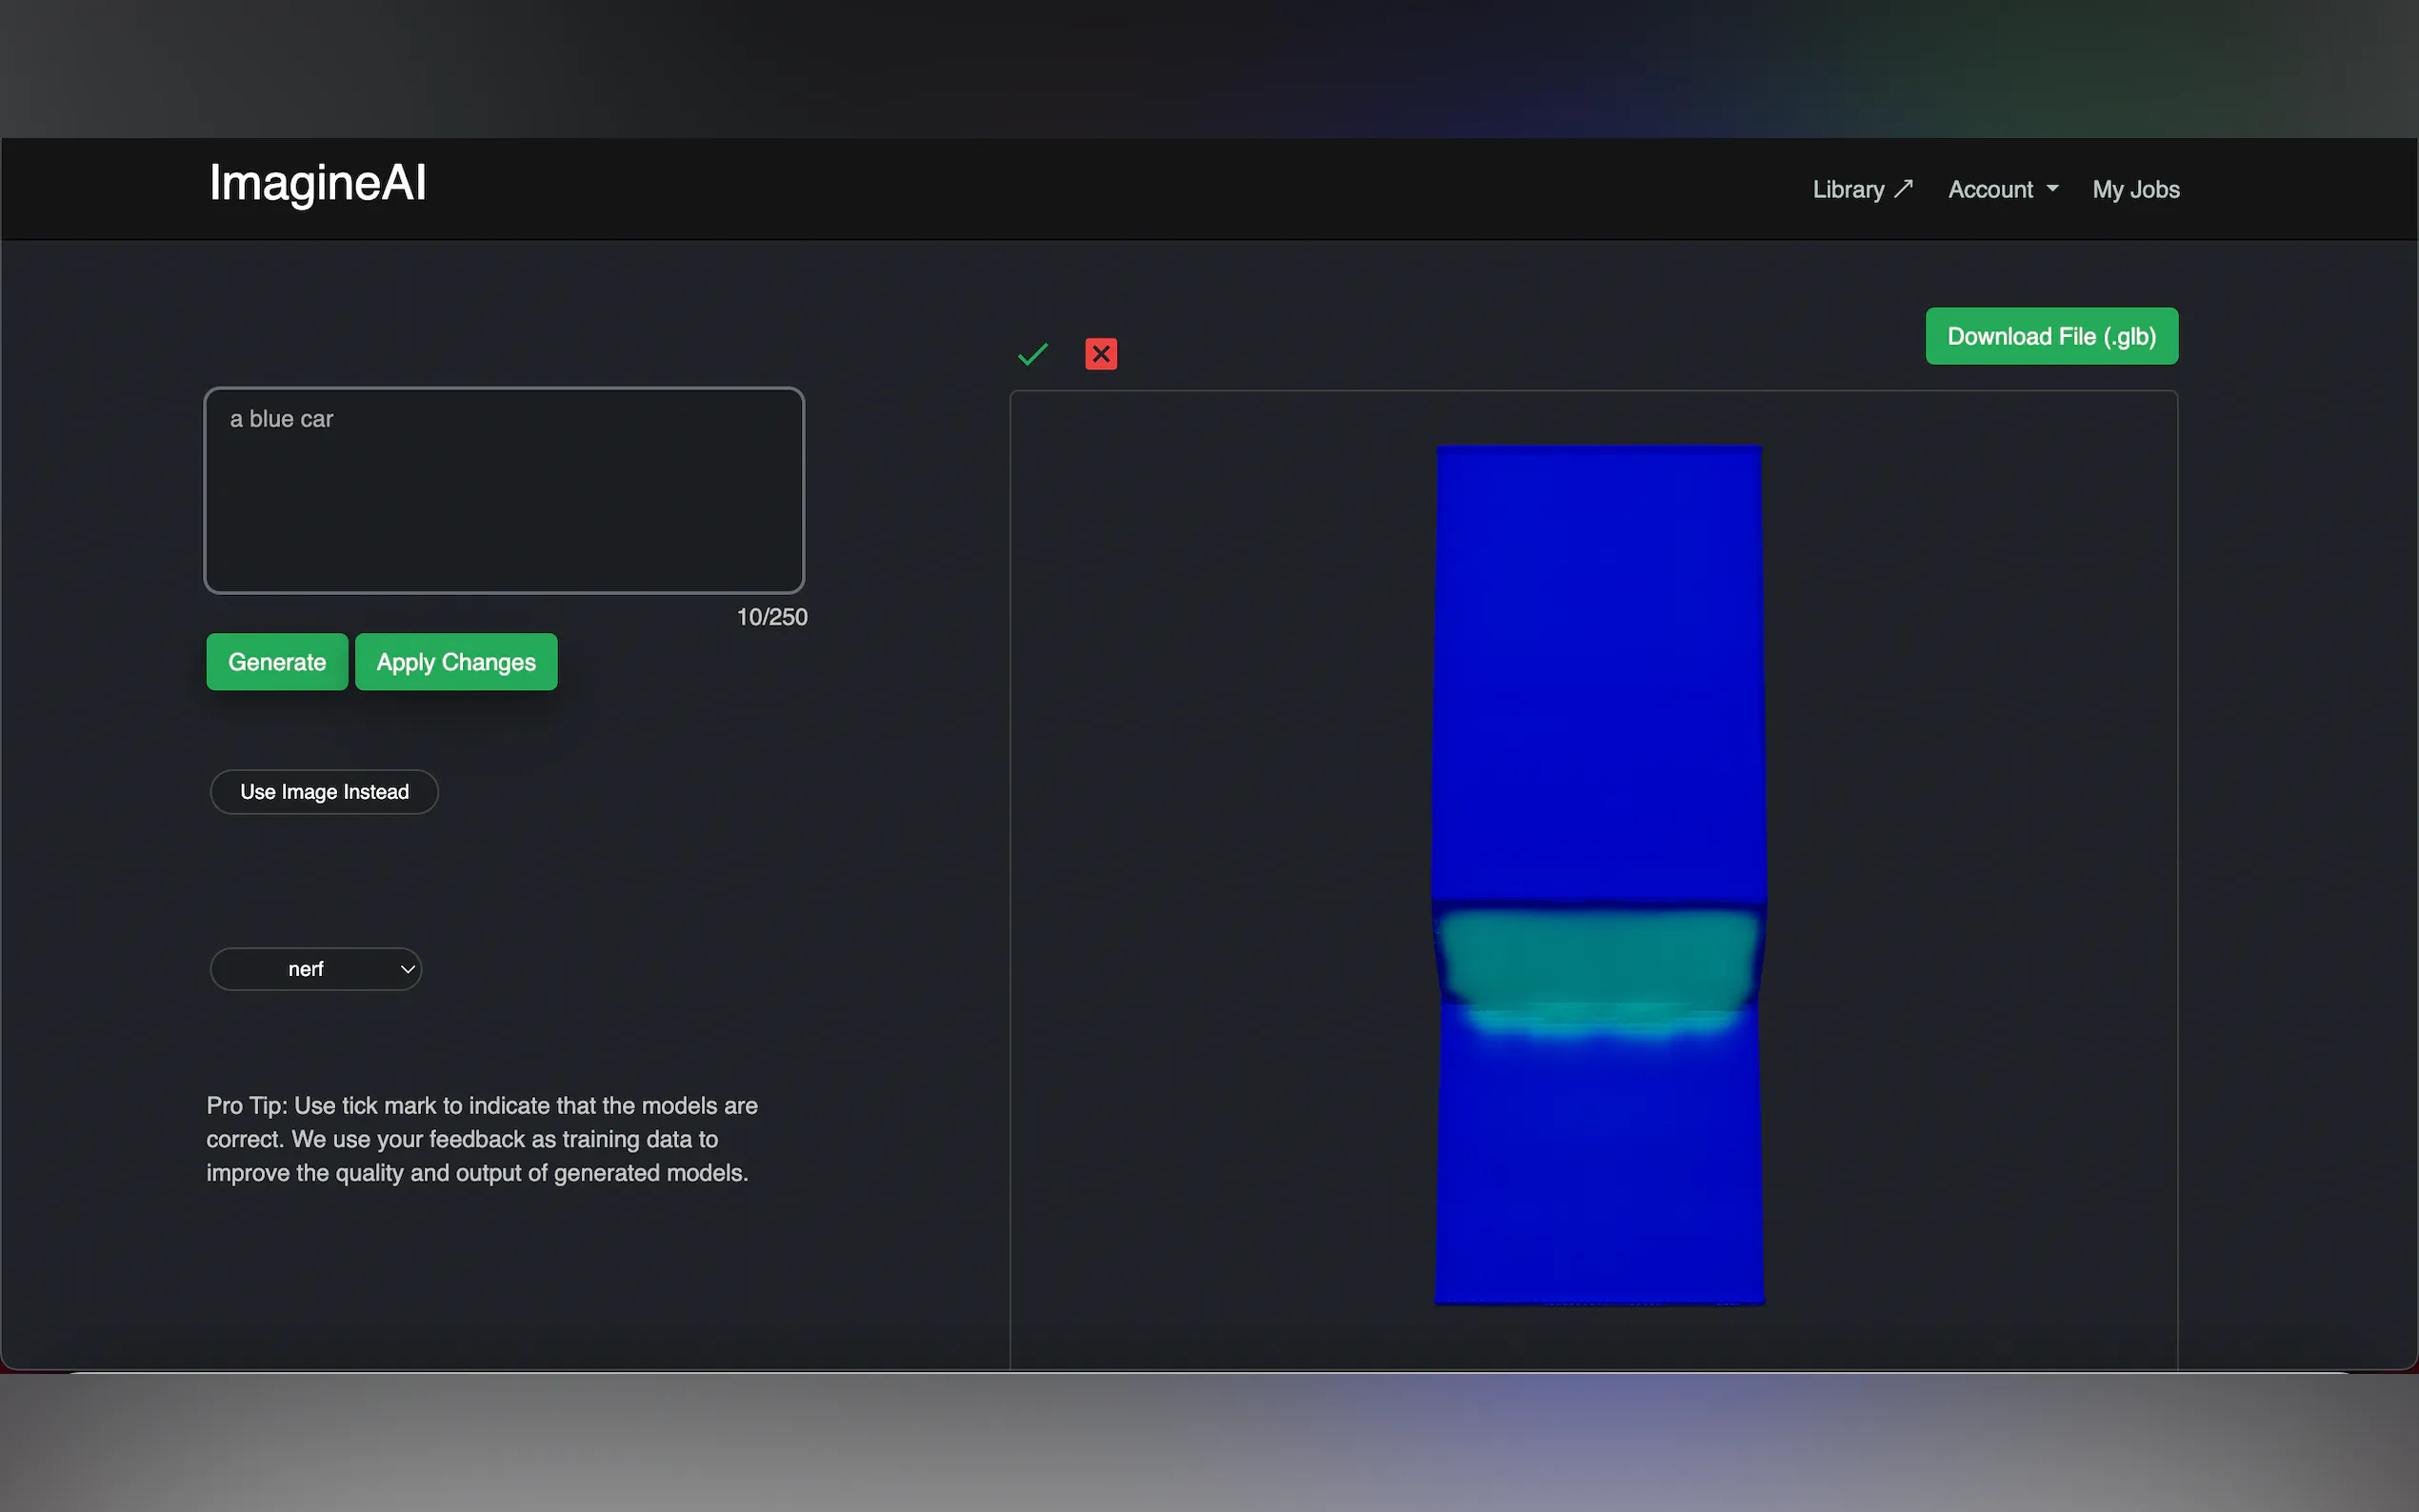Open the Account dropdown caret
The width and height of the screenshot is (2419, 1512).
pos(2052,189)
